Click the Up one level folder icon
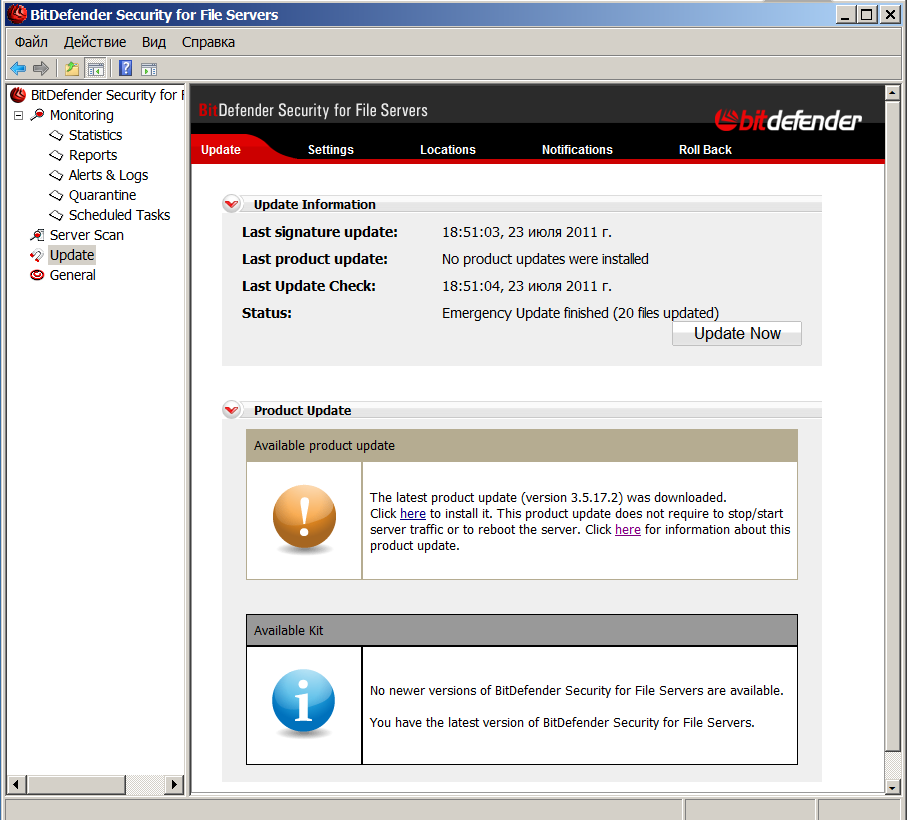 pos(72,69)
